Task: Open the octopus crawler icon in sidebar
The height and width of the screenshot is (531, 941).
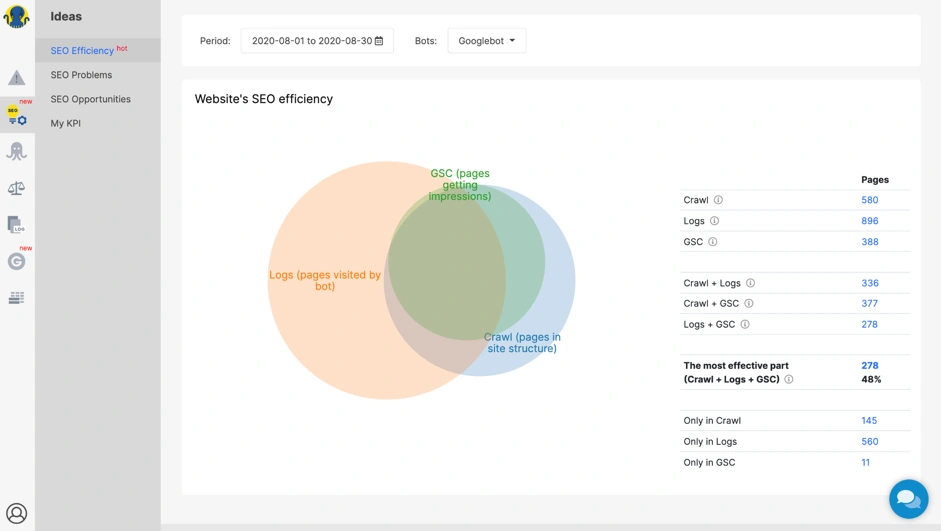Action: click(x=17, y=151)
